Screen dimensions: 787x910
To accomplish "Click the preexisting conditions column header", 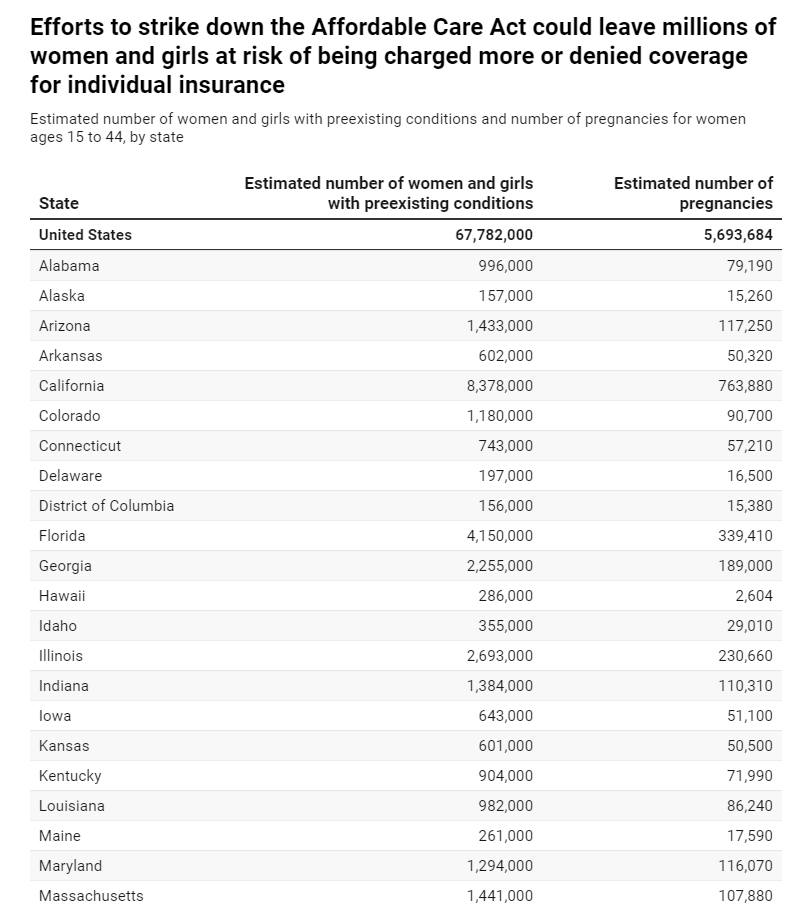I will point(388,193).
